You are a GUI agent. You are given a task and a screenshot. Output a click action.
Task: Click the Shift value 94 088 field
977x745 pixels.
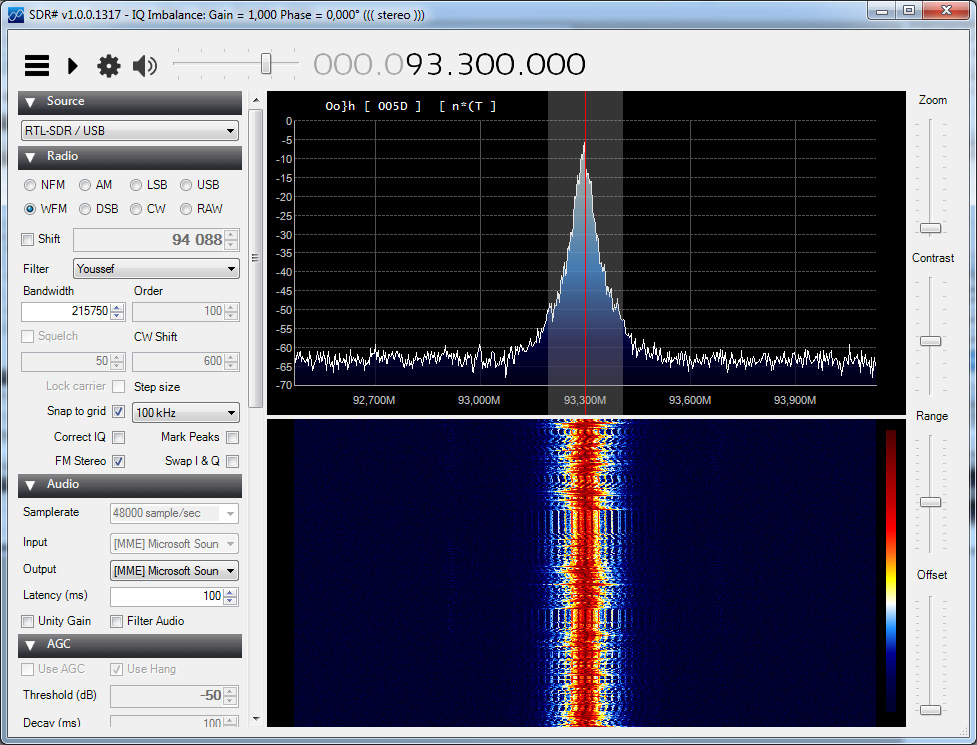tap(148, 240)
